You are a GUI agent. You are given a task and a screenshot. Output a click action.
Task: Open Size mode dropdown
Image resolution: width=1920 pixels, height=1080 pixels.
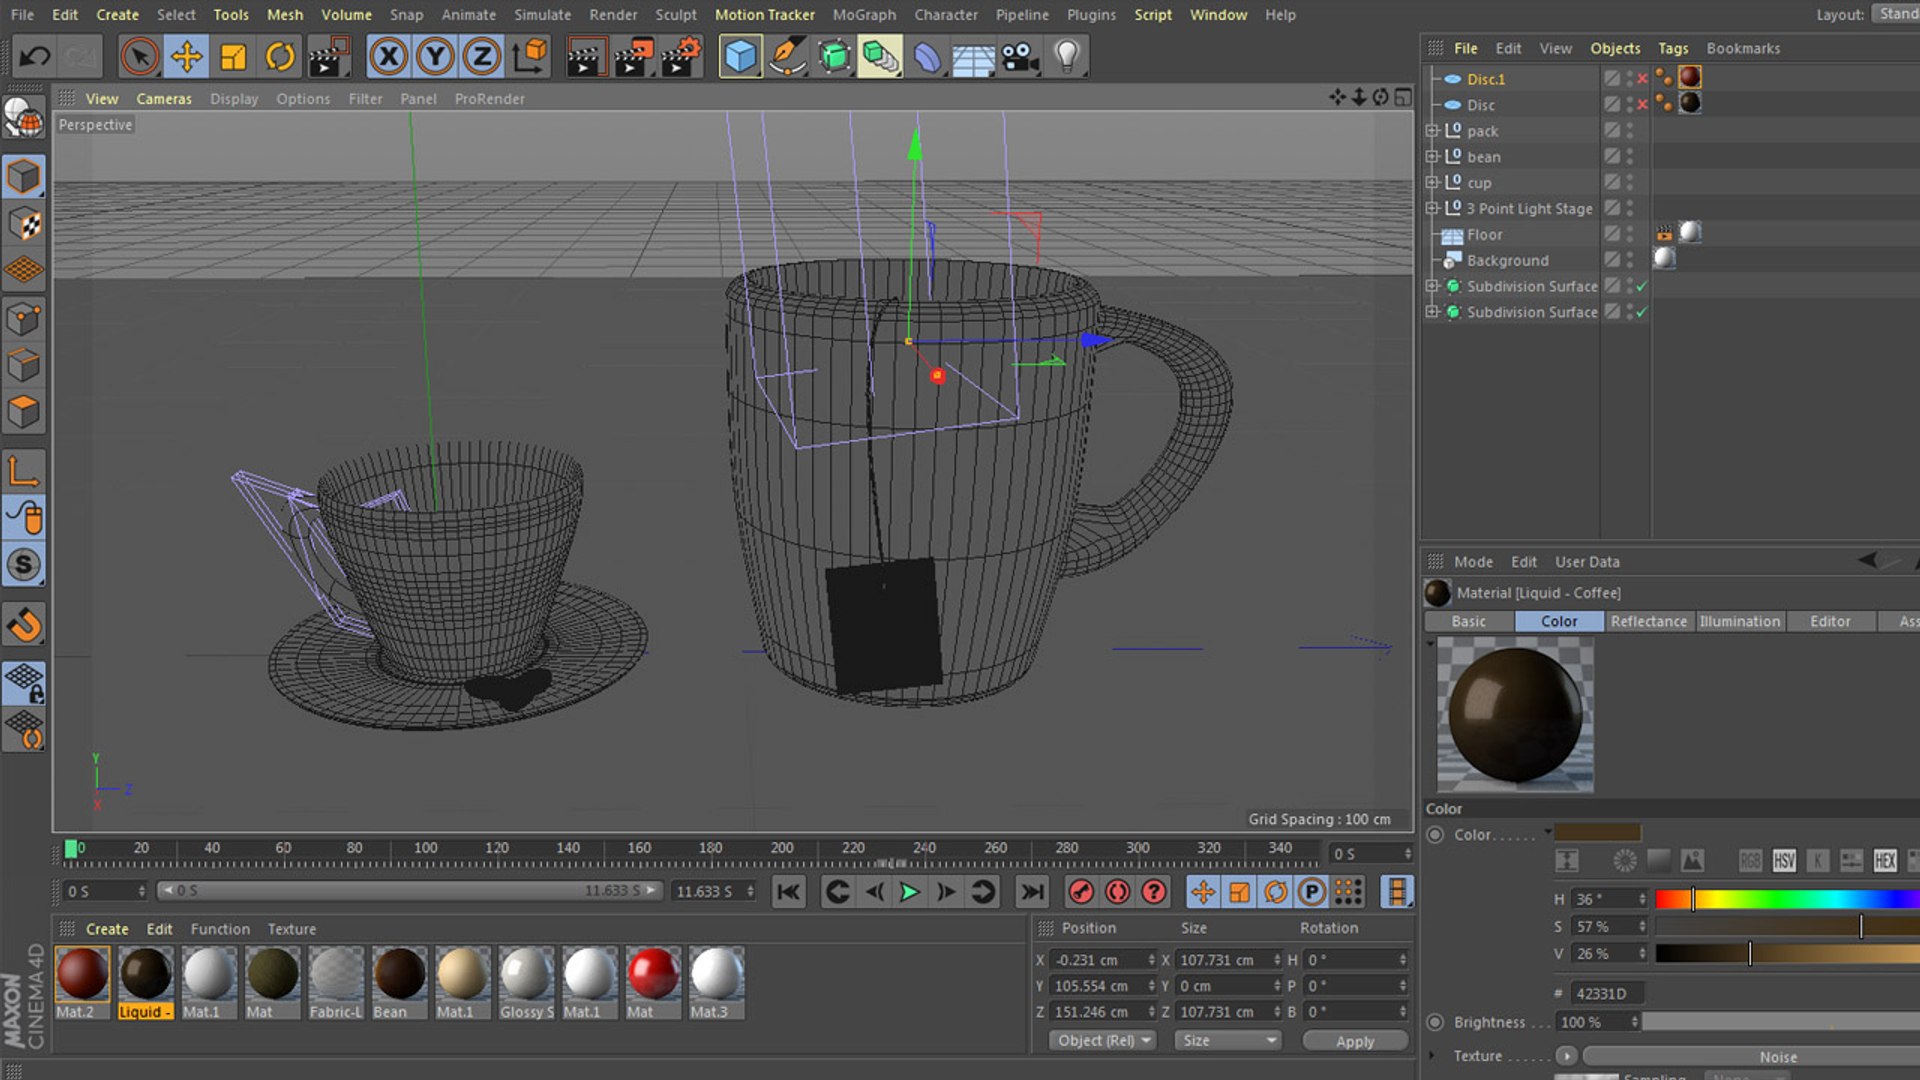point(1229,1041)
